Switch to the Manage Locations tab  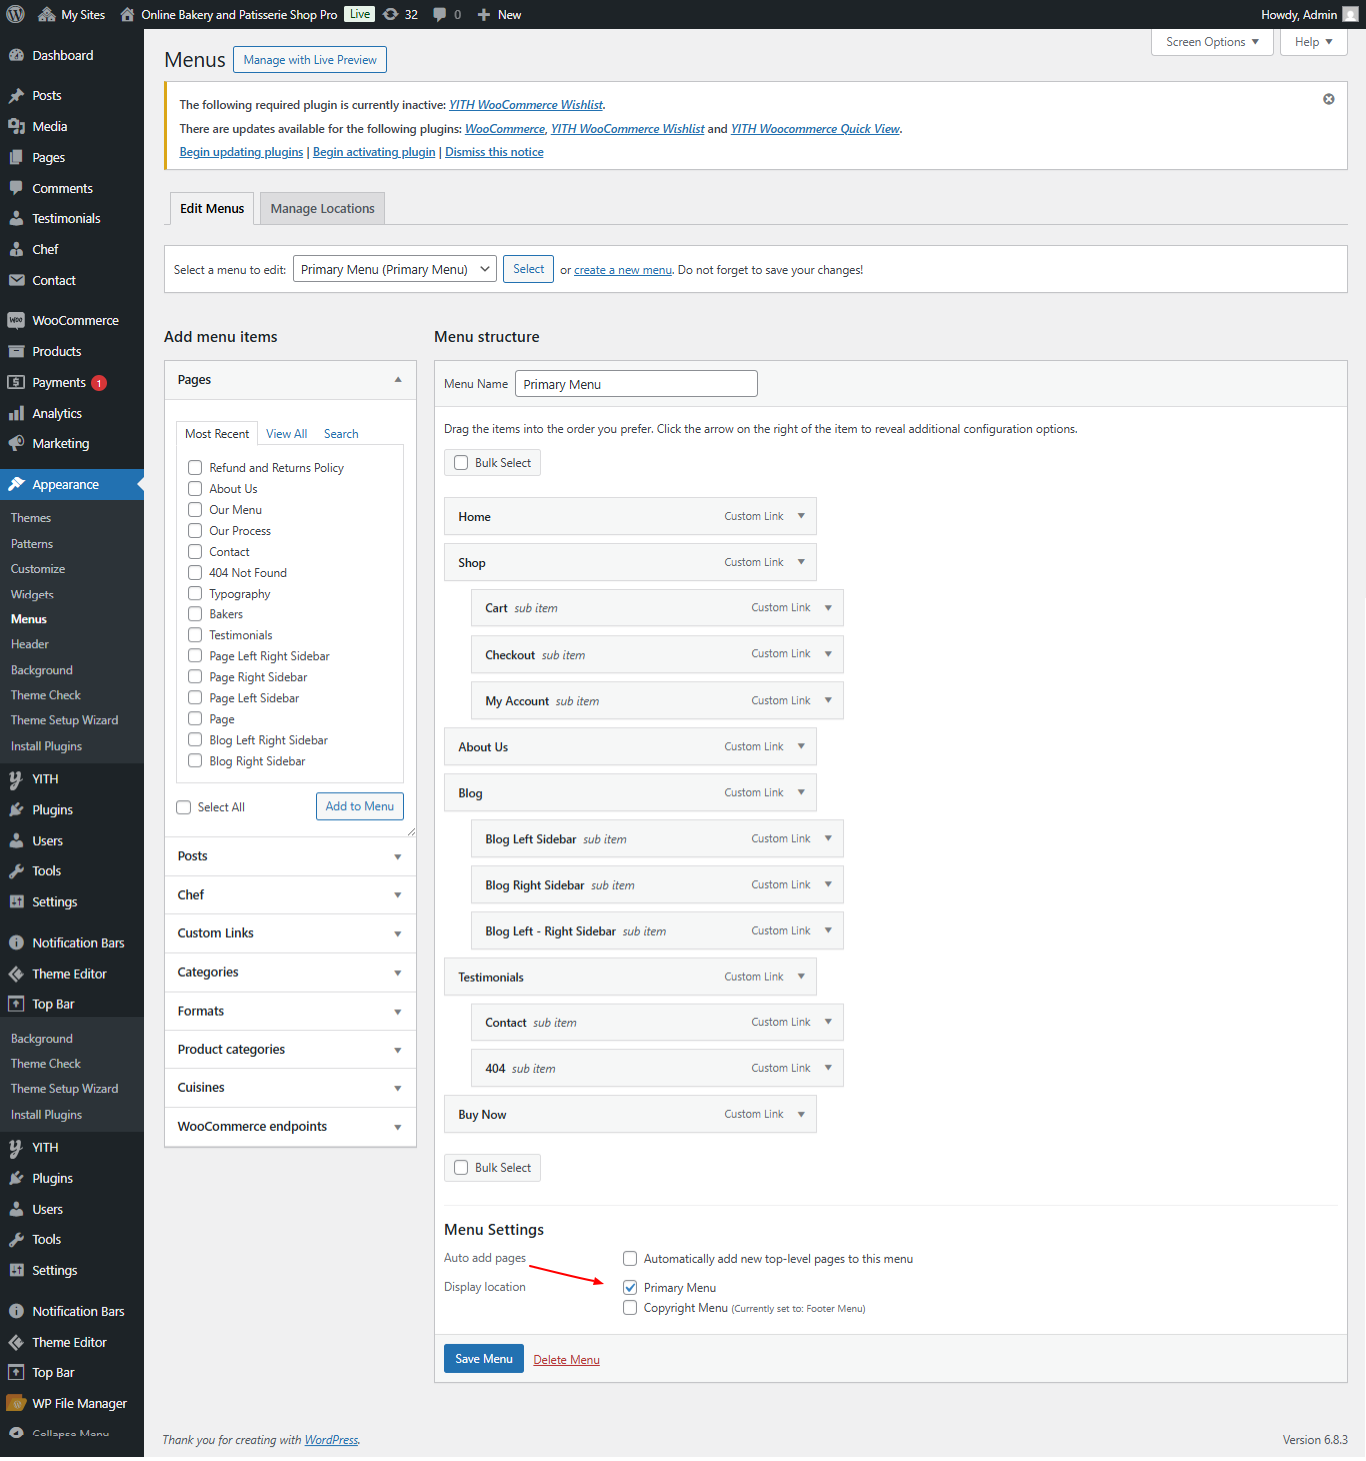tap(322, 209)
